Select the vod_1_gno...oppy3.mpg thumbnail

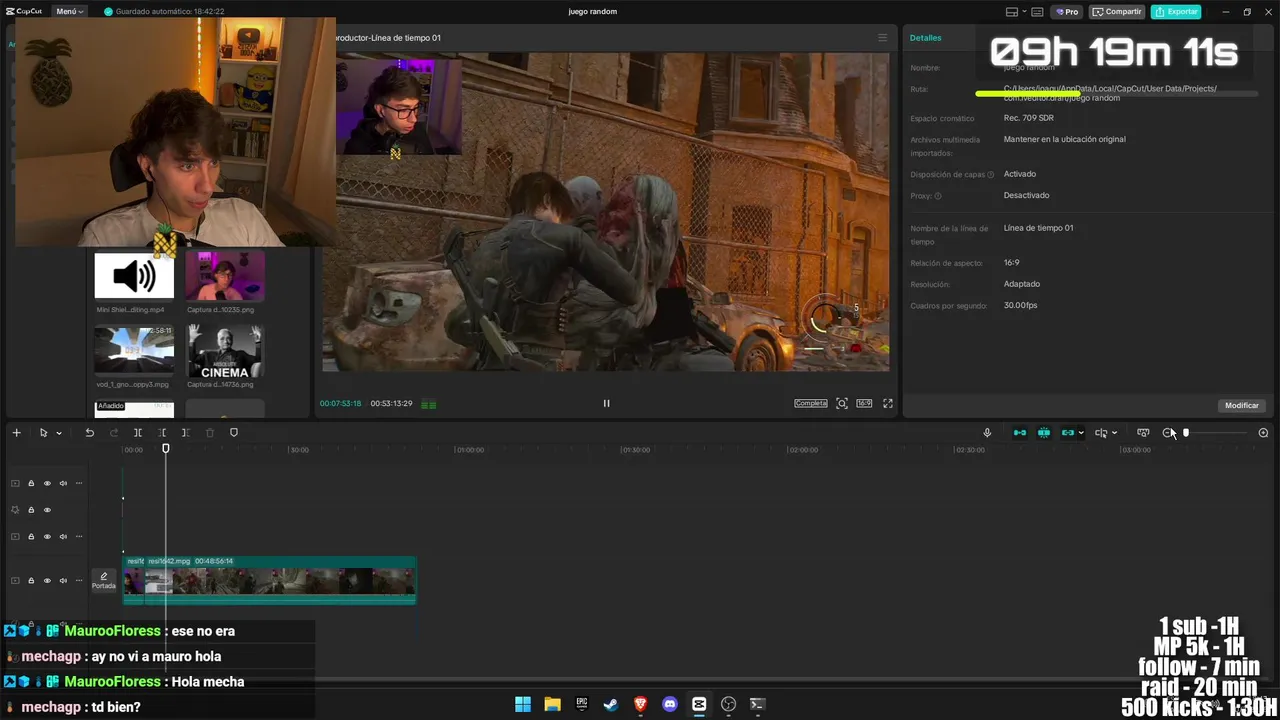(134, 349)
